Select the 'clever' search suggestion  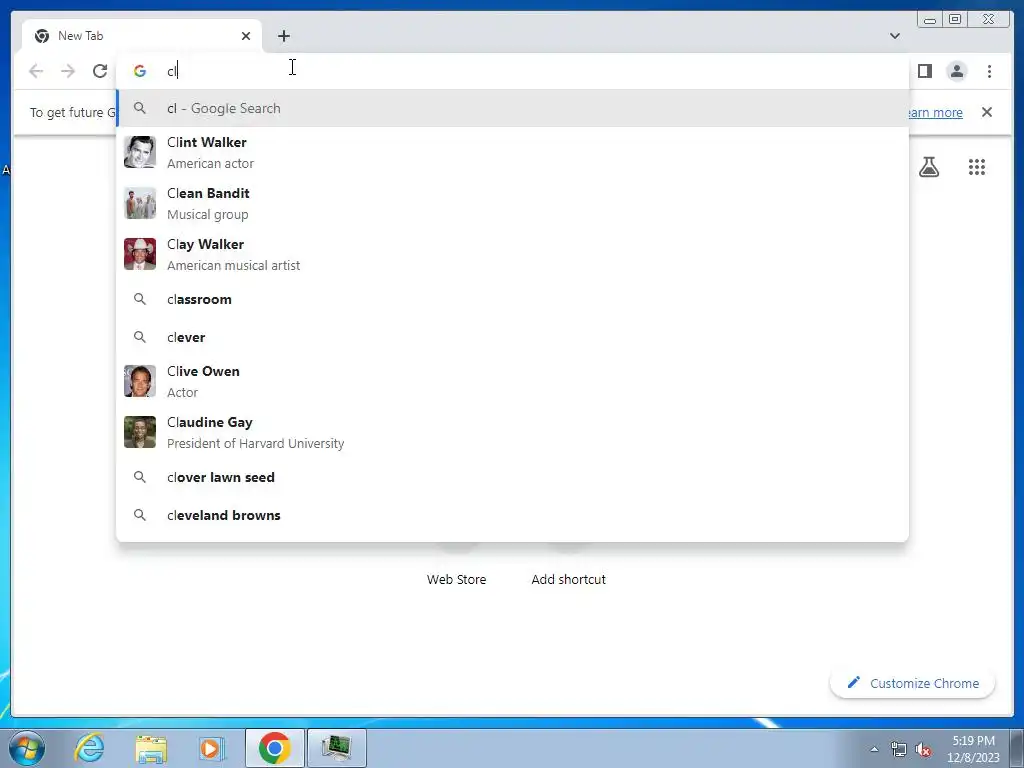coord(513,337)
